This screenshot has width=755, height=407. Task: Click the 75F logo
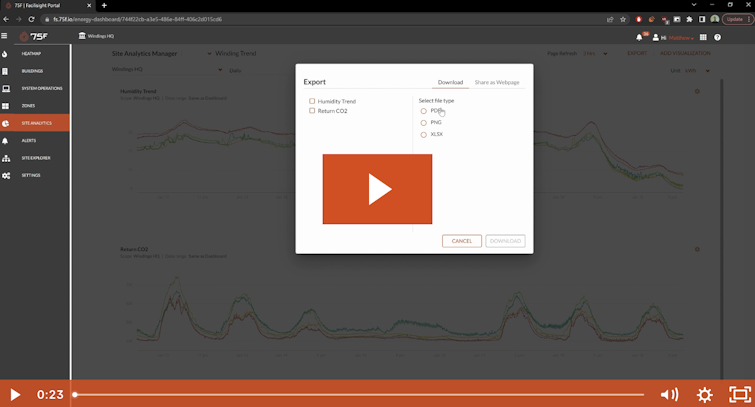click(34, 36)
